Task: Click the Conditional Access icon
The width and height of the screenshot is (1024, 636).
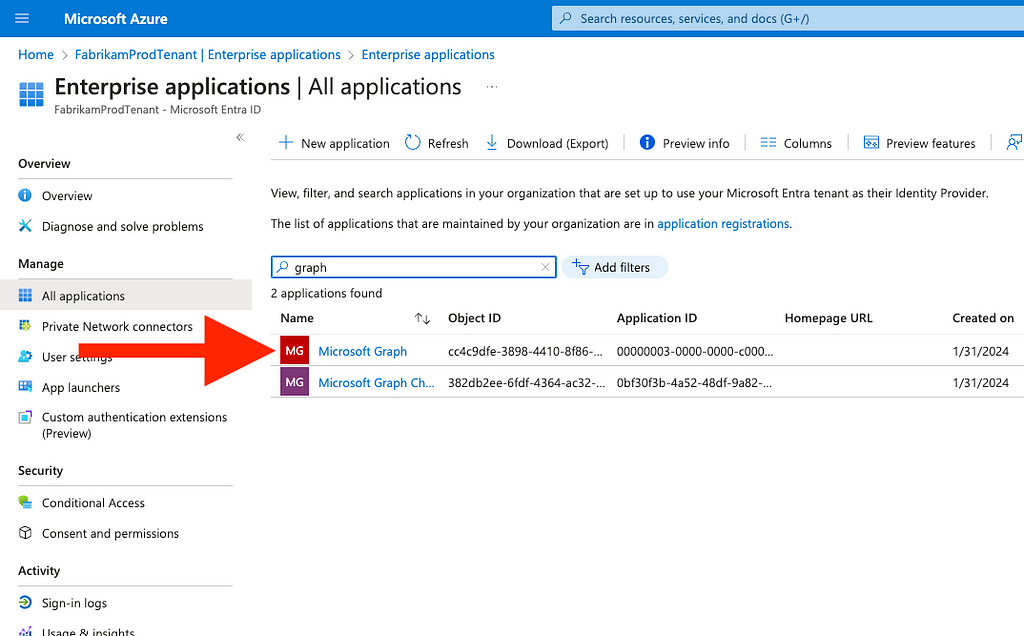Action: coord(25,502)
